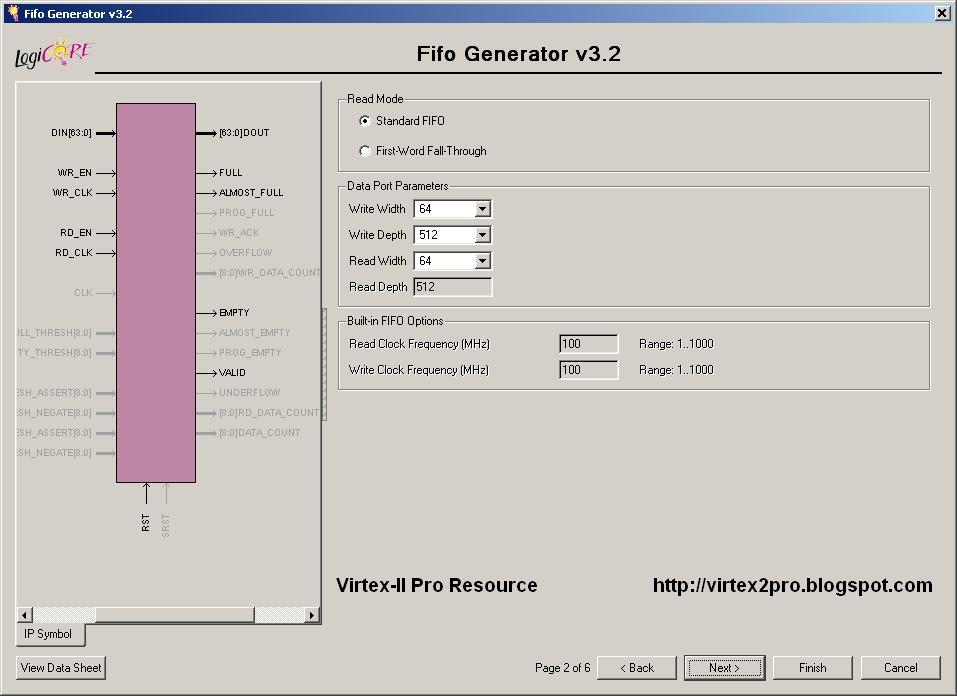This screenshot has height=696, width=957.
Task: Click the LogiCORE logo
Action: (53, 55)
